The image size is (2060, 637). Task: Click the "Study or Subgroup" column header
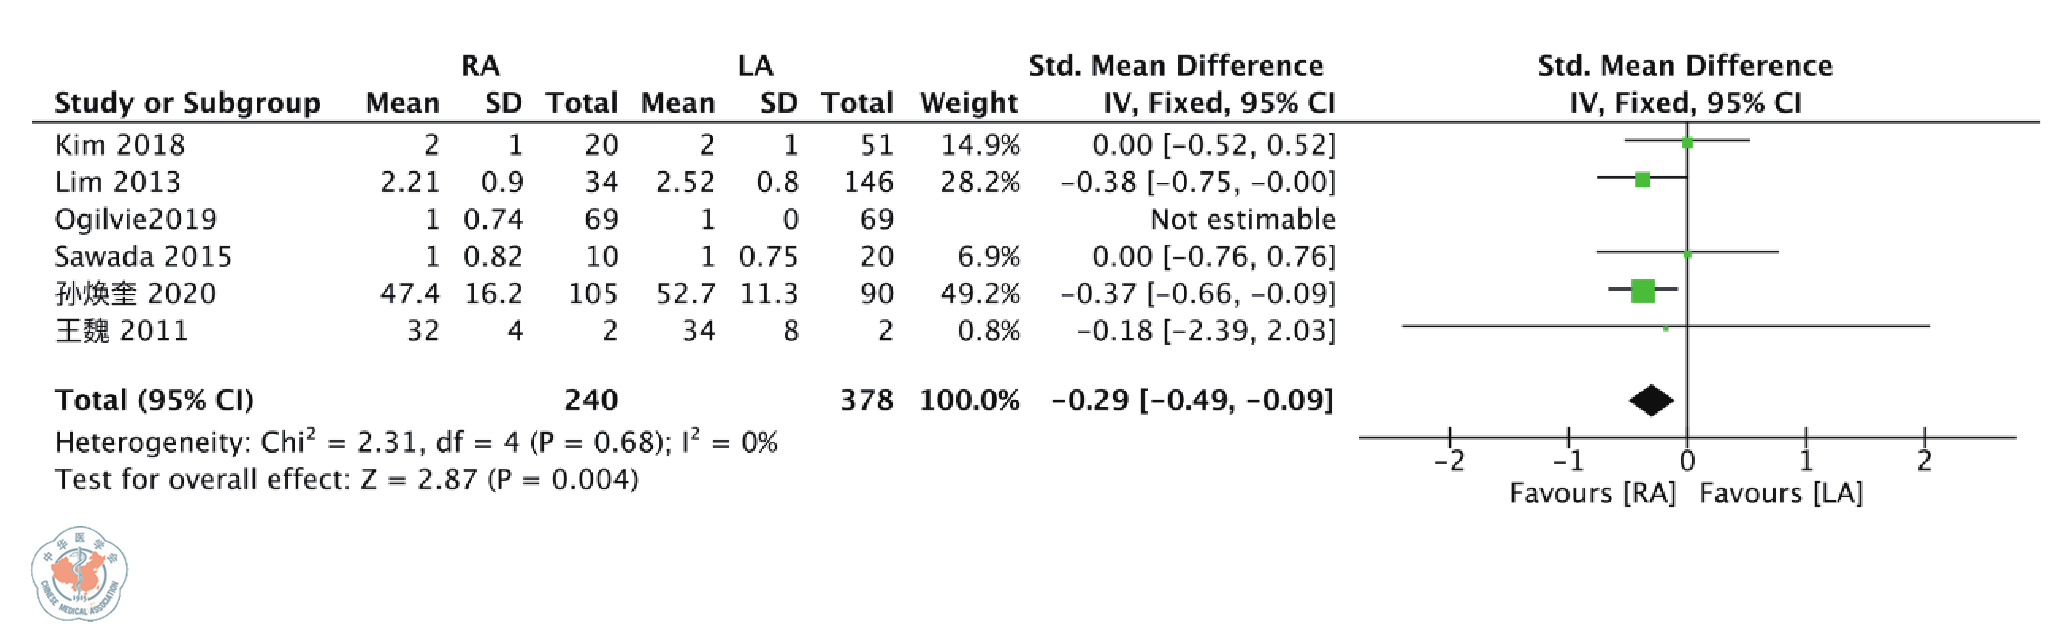(x=187, y=103)
